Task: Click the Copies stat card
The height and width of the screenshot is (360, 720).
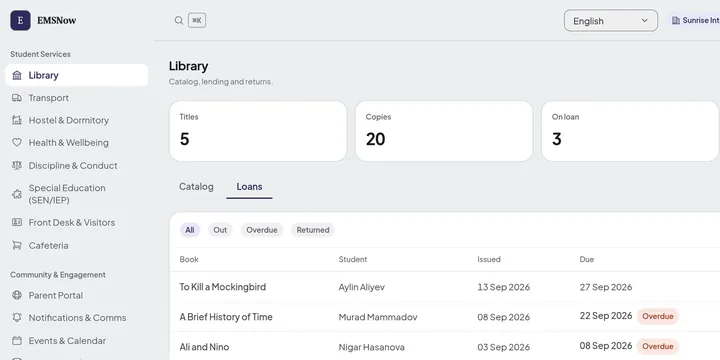Action: point(444,131)
